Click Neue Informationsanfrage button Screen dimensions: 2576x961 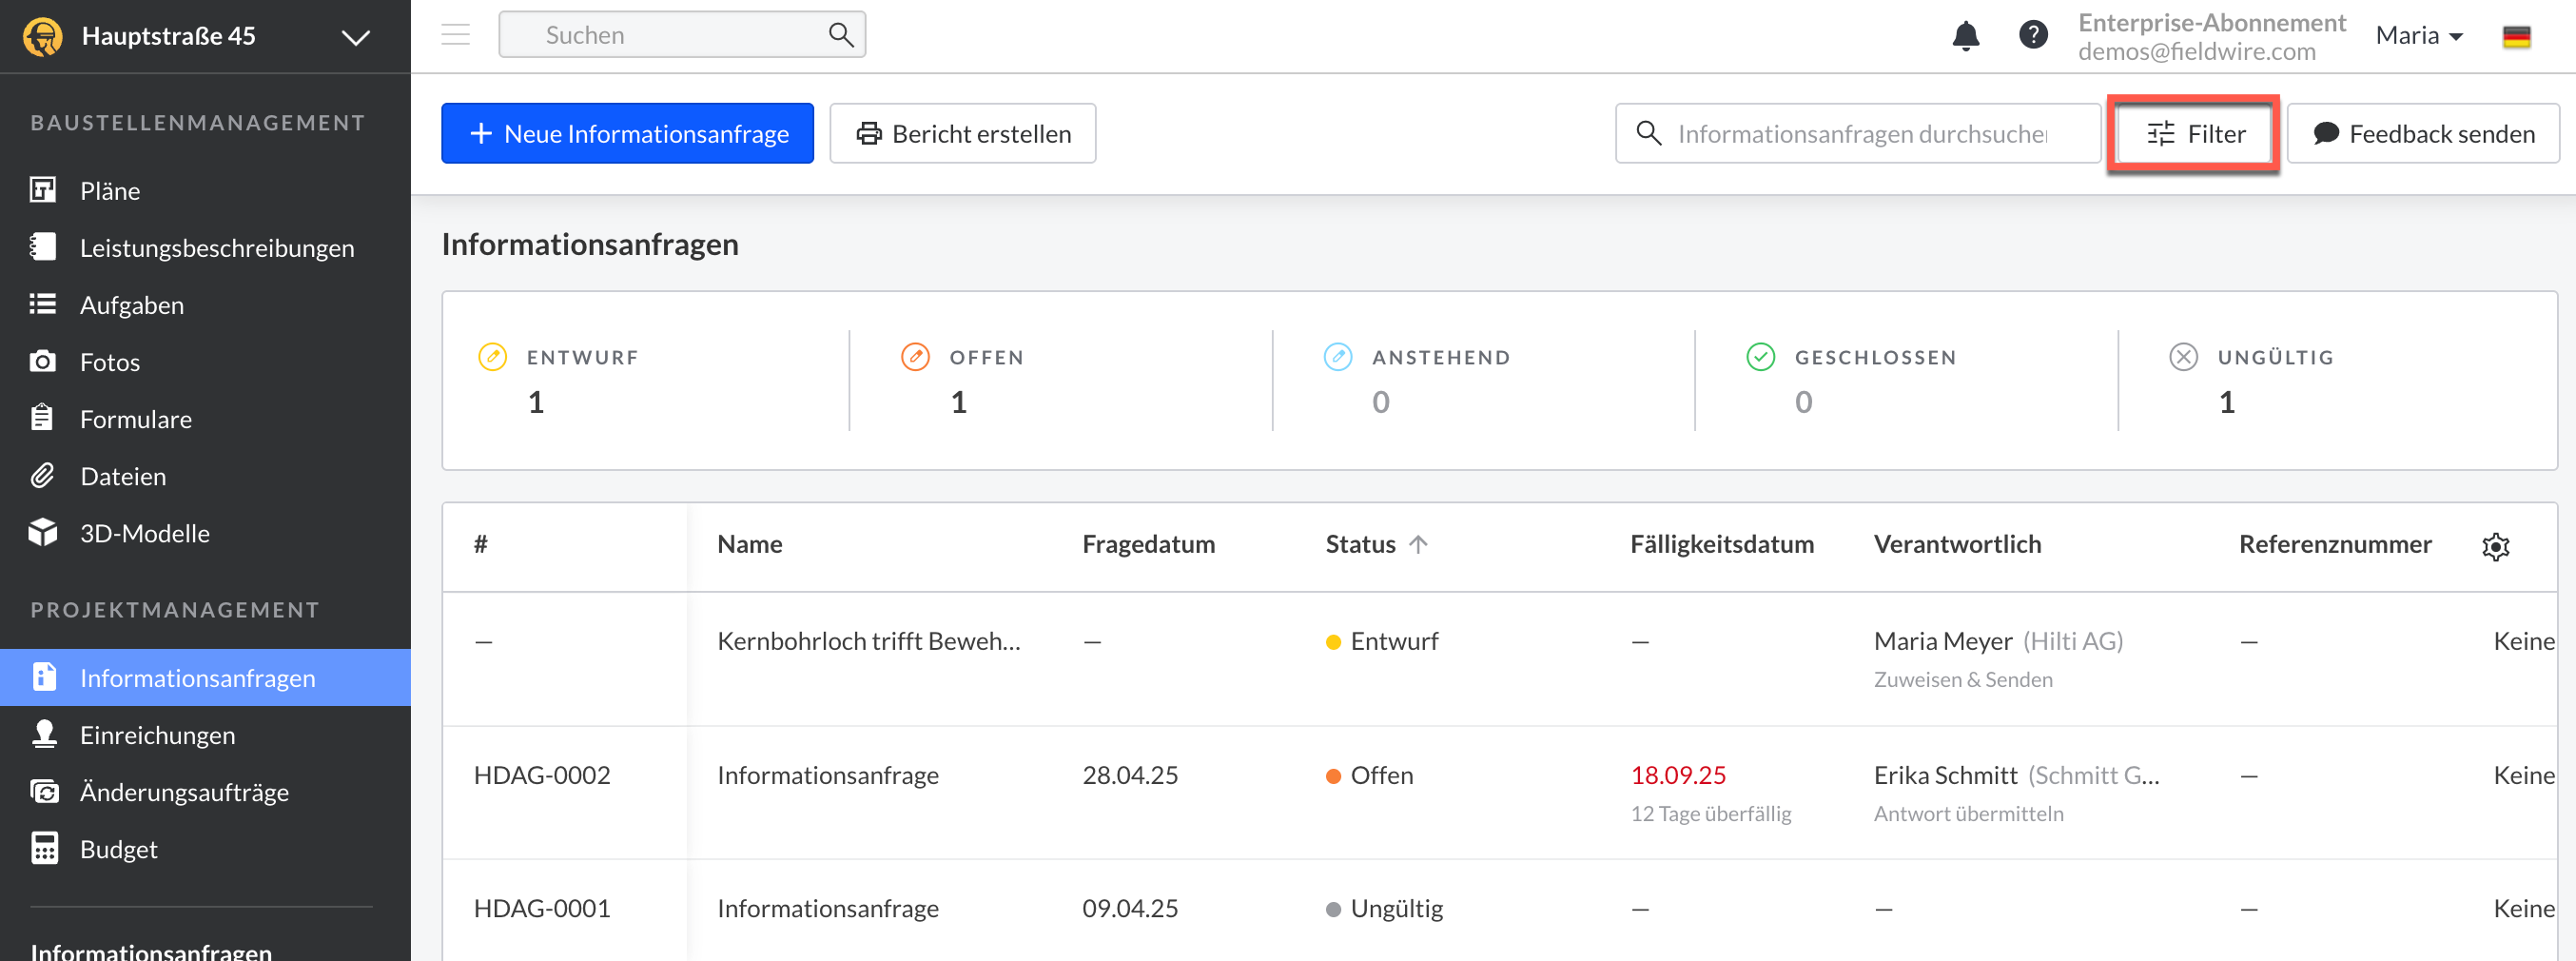pyautogui.click(x=627, y=134)
